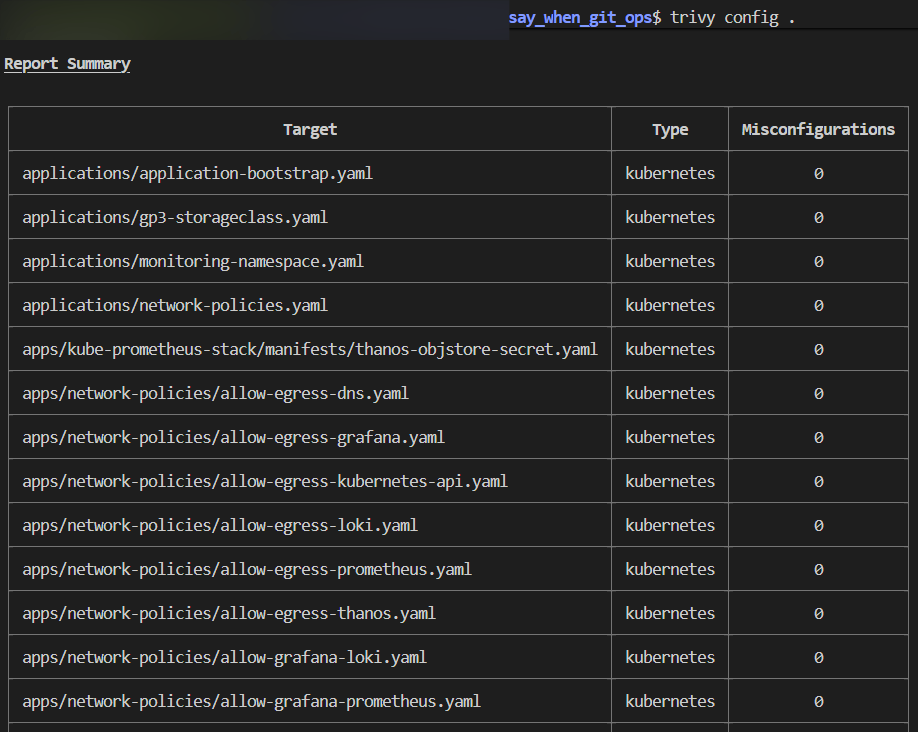Click the 'trivy config .' command text
The image size is (918, 732).
click(732, 18)
